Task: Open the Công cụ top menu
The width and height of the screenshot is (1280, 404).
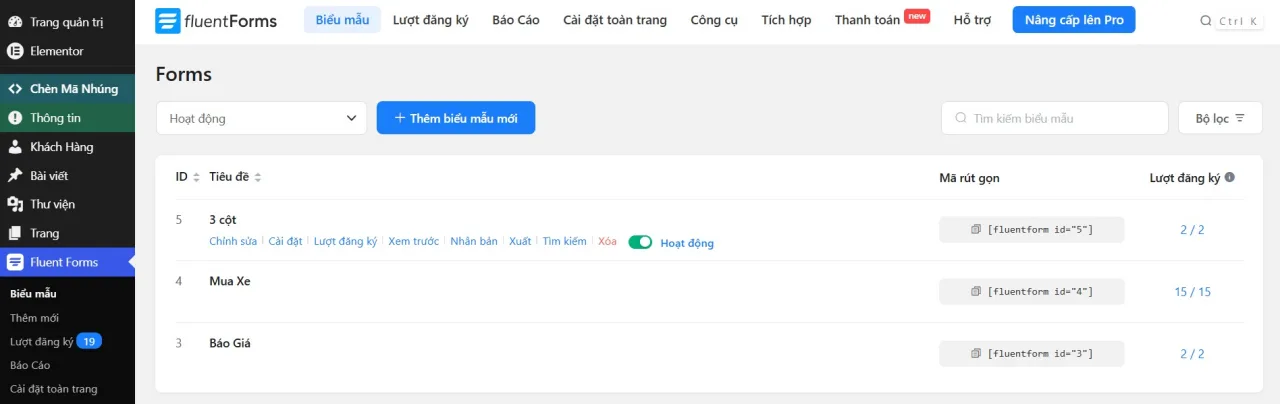Action: pyautogui.click(x=714, y=20)
